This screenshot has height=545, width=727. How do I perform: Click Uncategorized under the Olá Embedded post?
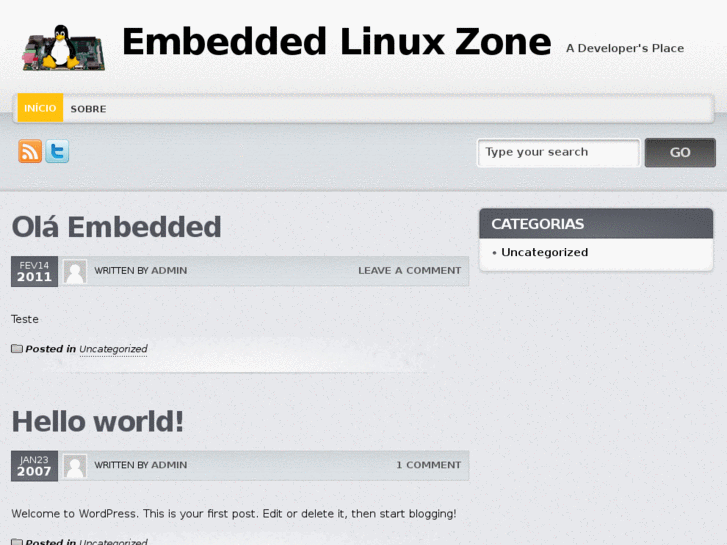coord(113,349)
